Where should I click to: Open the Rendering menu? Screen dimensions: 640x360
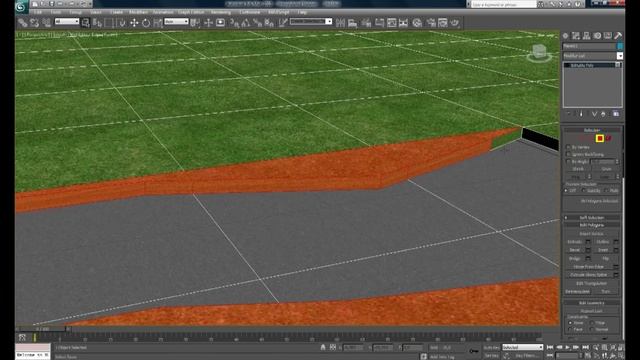tap(221, 12)
